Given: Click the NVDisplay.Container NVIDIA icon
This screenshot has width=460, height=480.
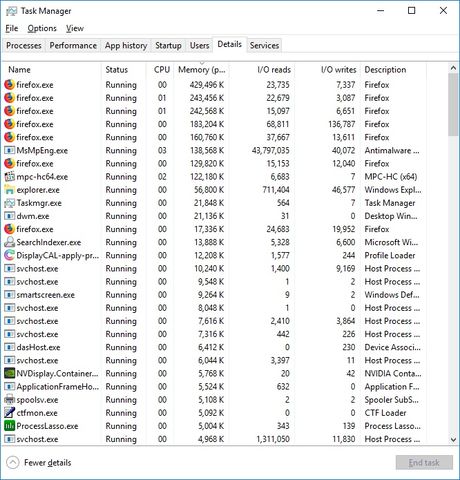Looking at the screenshot, I should pos(9,373).
